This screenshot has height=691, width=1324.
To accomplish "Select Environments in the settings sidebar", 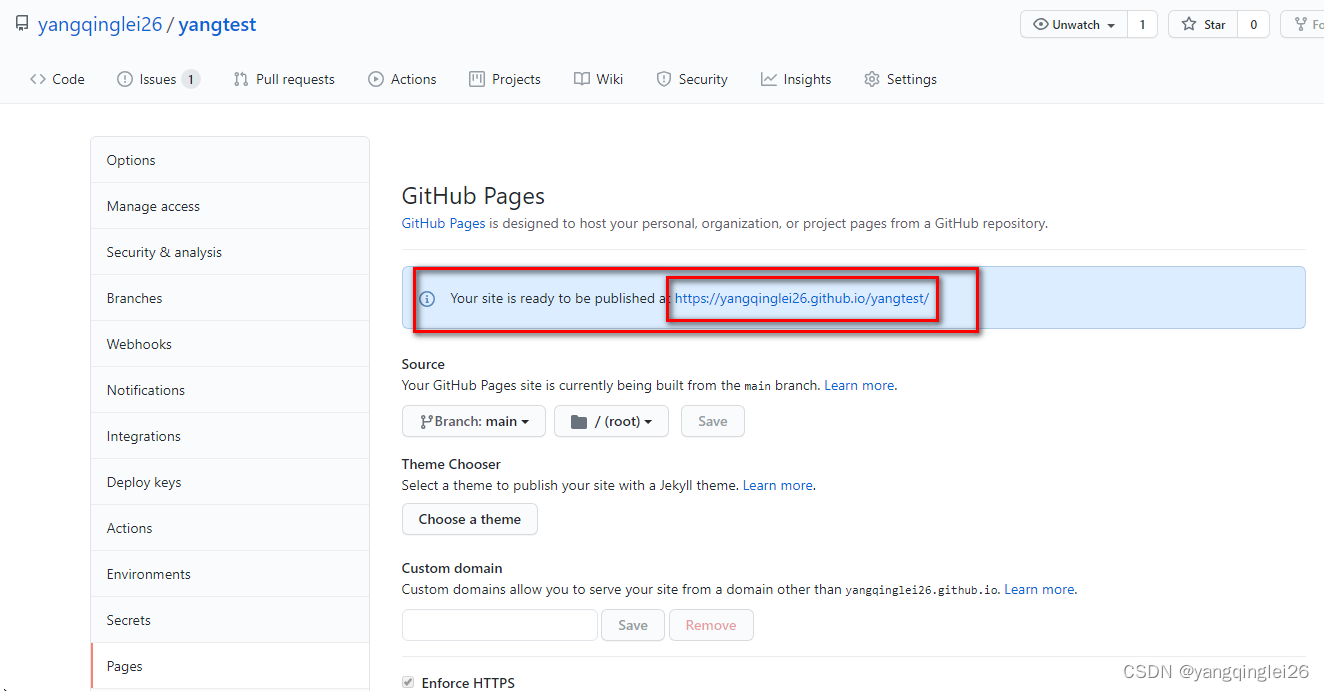I will 230,574.
